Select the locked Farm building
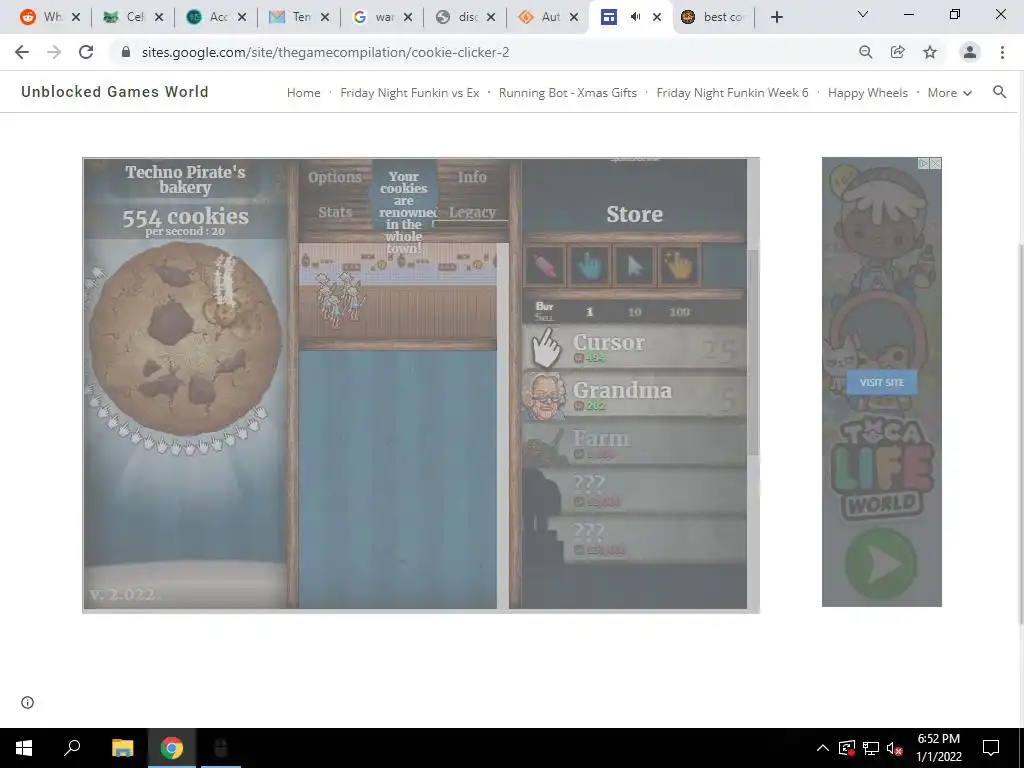This screenshot has width=1024, height=768. 635,443
